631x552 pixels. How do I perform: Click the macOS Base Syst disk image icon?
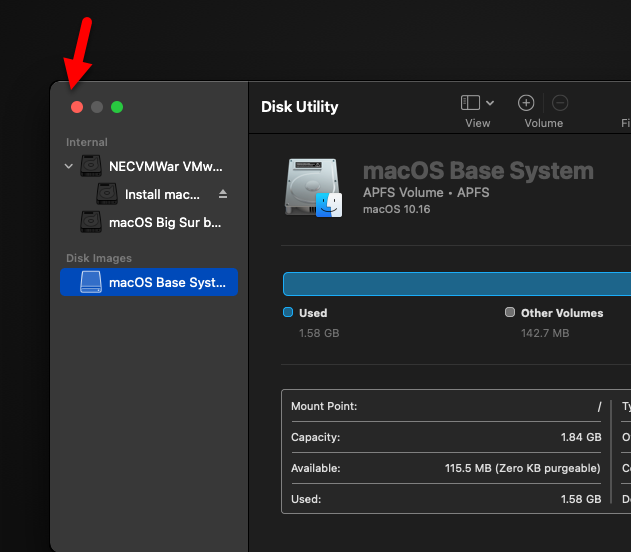click(x=91, y=282)
